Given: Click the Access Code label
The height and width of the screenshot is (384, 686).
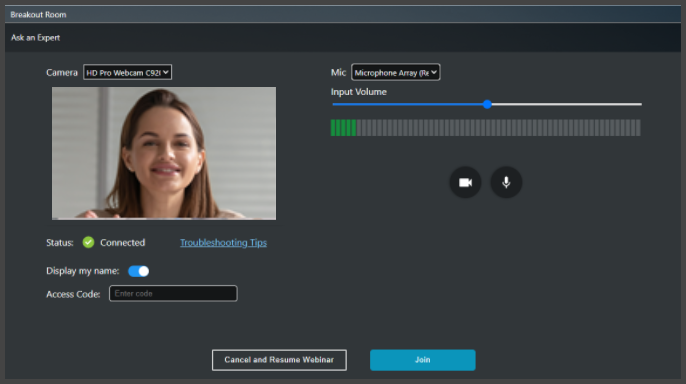Looking at the screenshot, I should 73,294.
